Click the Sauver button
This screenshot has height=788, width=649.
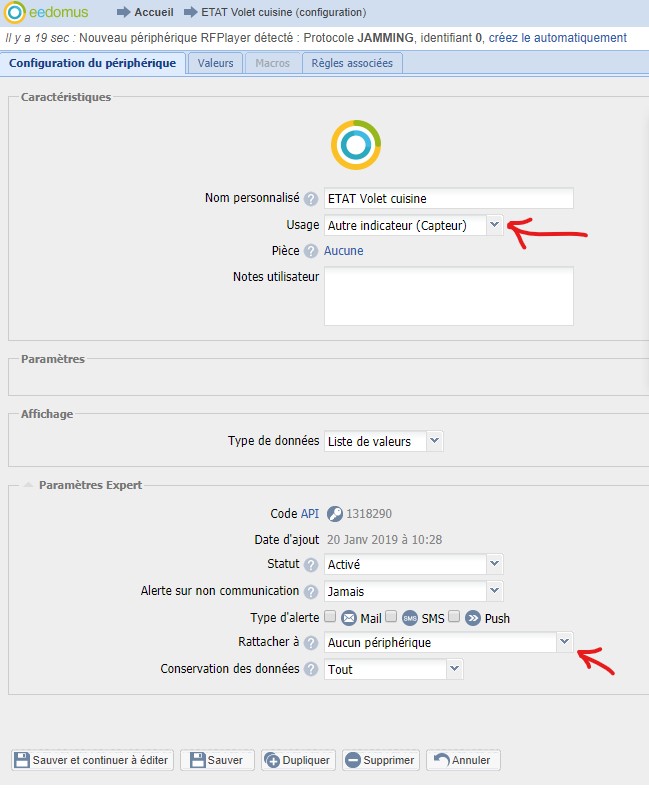point(218,760)
